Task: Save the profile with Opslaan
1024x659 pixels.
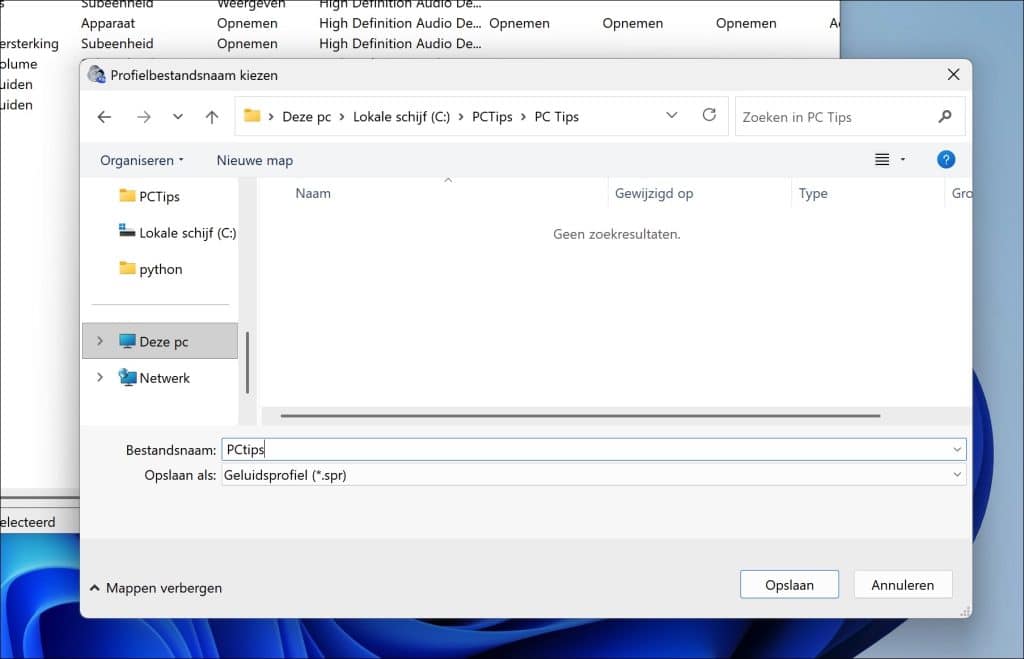Action: coord(789,585)
